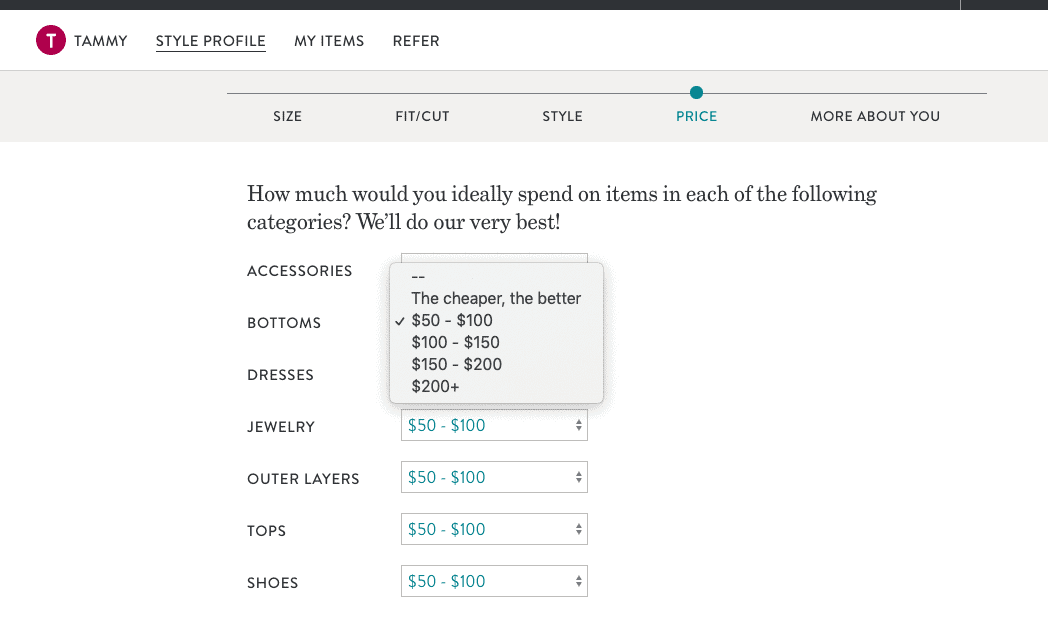Expand the Shoes price dropdown
This screenshot has height=623, width=1048.
click(494, 582)
